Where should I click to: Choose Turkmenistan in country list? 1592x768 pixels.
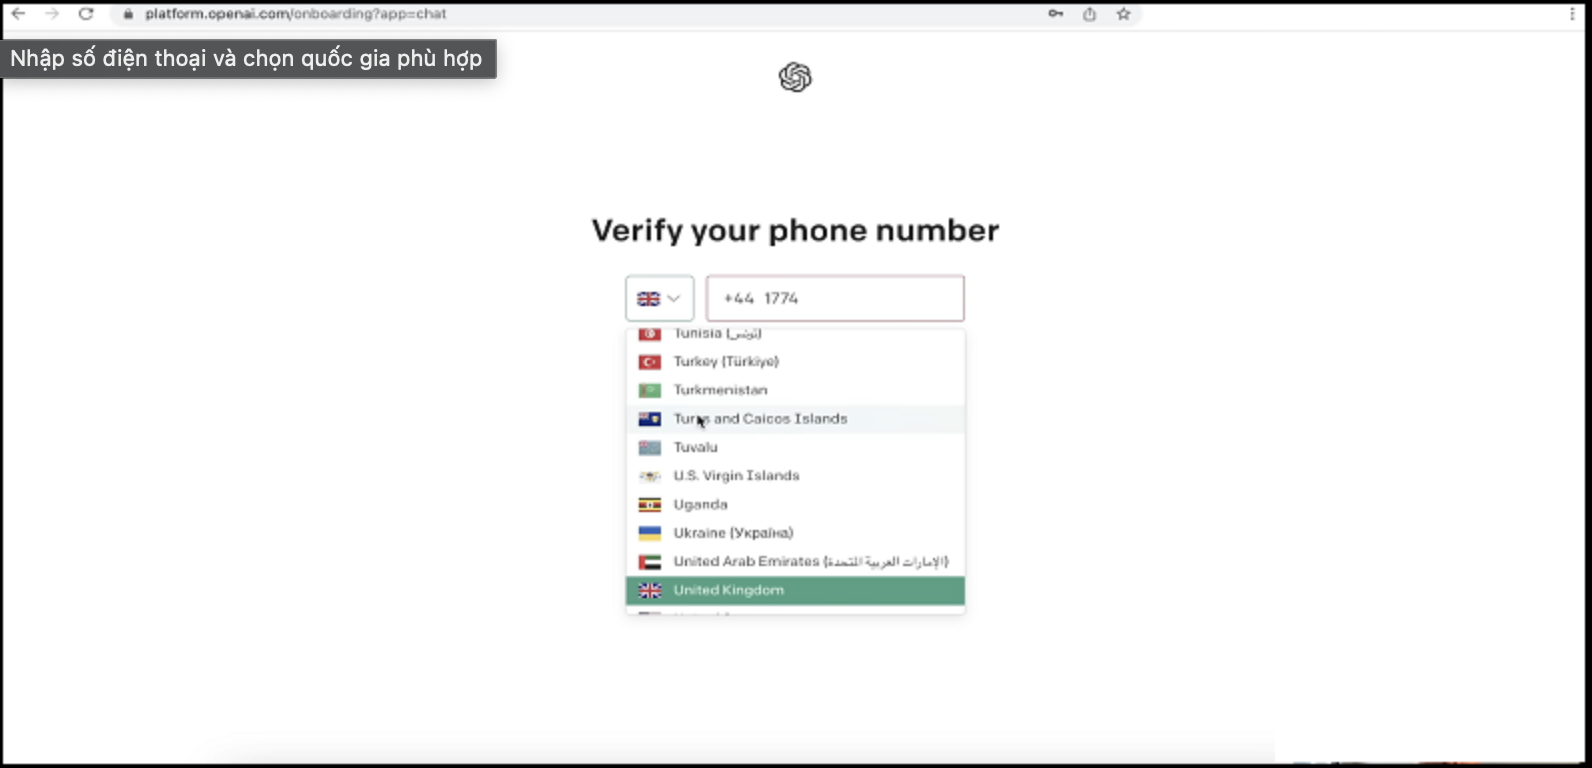coord(720,390)
